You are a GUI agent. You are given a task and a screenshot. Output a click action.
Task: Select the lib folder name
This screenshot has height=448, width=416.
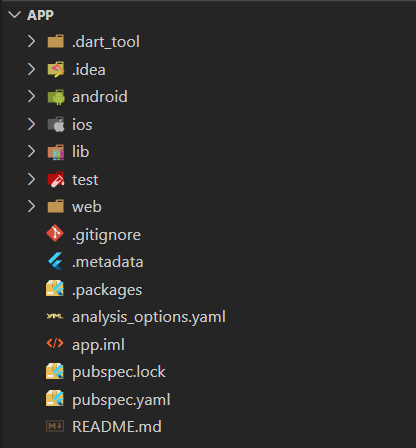tap(81, 152)
